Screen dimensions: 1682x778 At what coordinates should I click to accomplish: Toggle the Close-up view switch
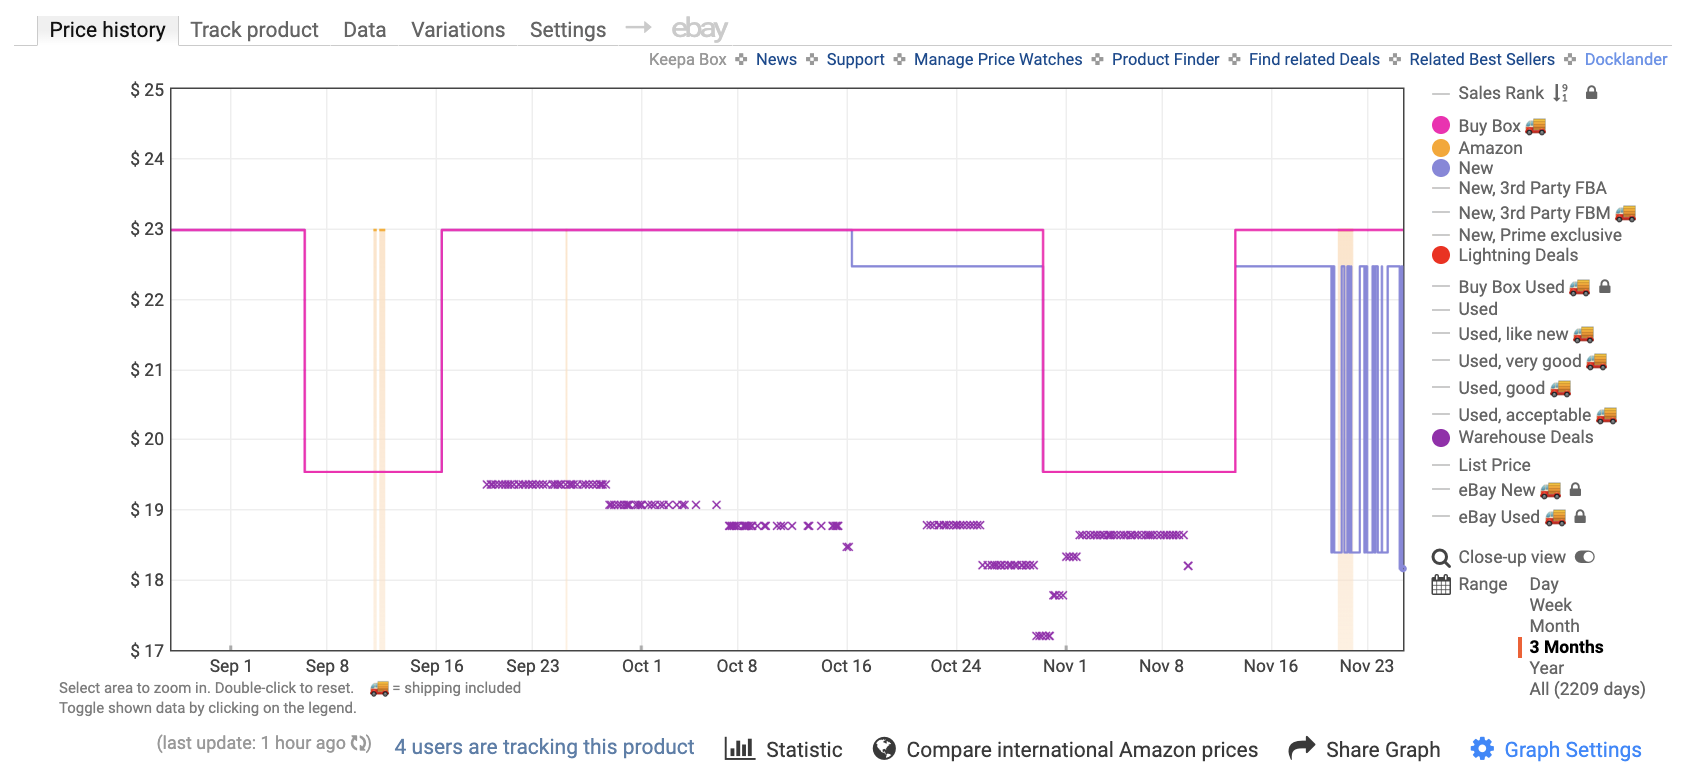point(1585,557)
